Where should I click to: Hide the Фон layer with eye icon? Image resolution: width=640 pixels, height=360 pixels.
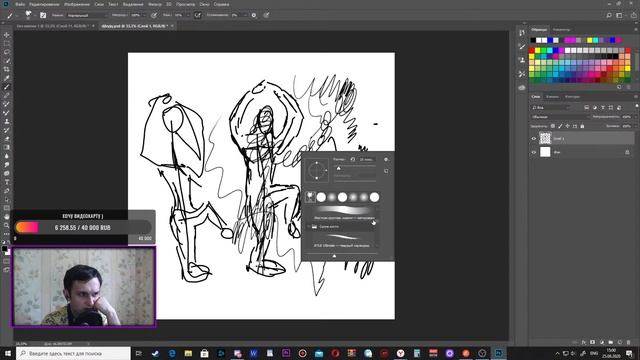click(x=534, y=152)
